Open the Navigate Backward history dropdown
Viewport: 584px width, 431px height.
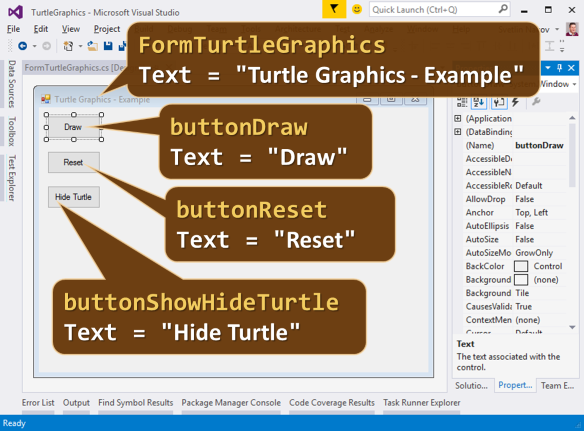pos(34,46)
